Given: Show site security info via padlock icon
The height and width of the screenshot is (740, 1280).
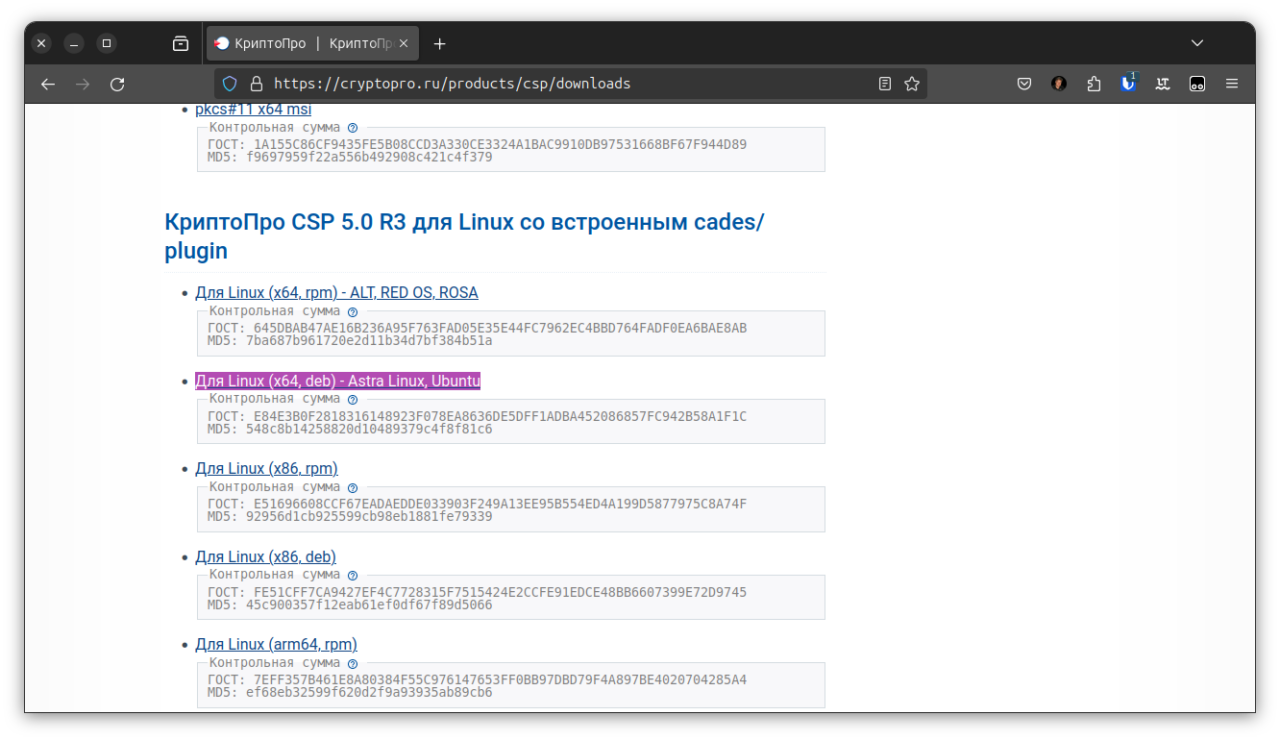Looking at the screenshot, I should 256,84.
